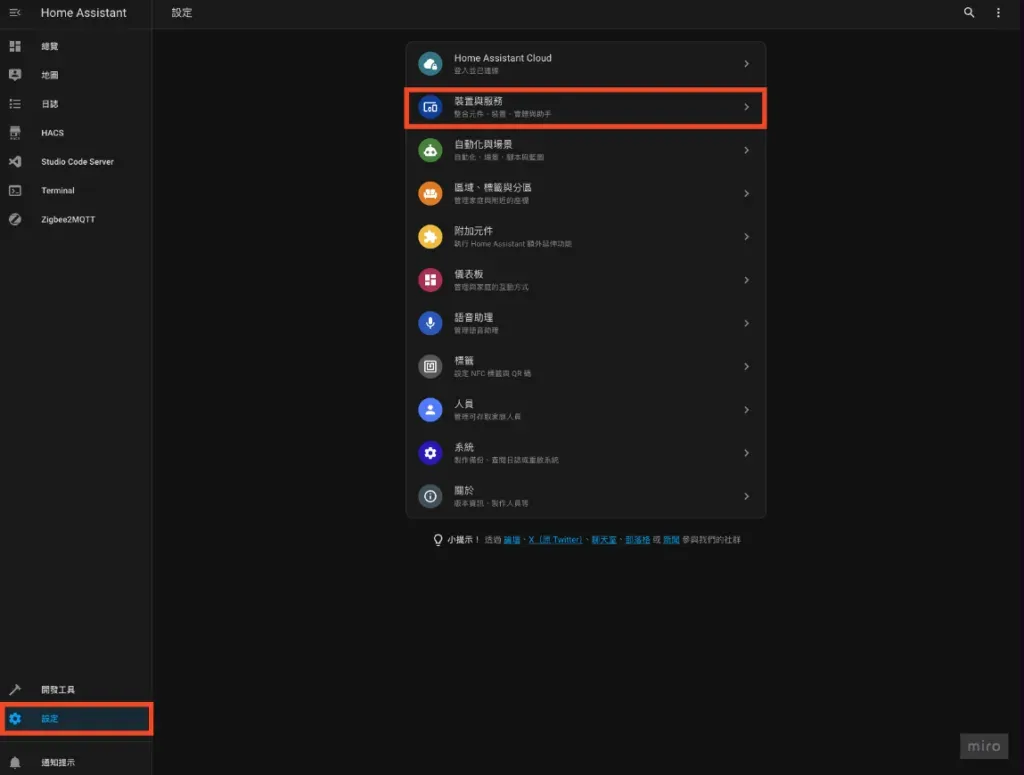
Task: Launch Terminal using its sidebar icon
Action: point(14,190)
